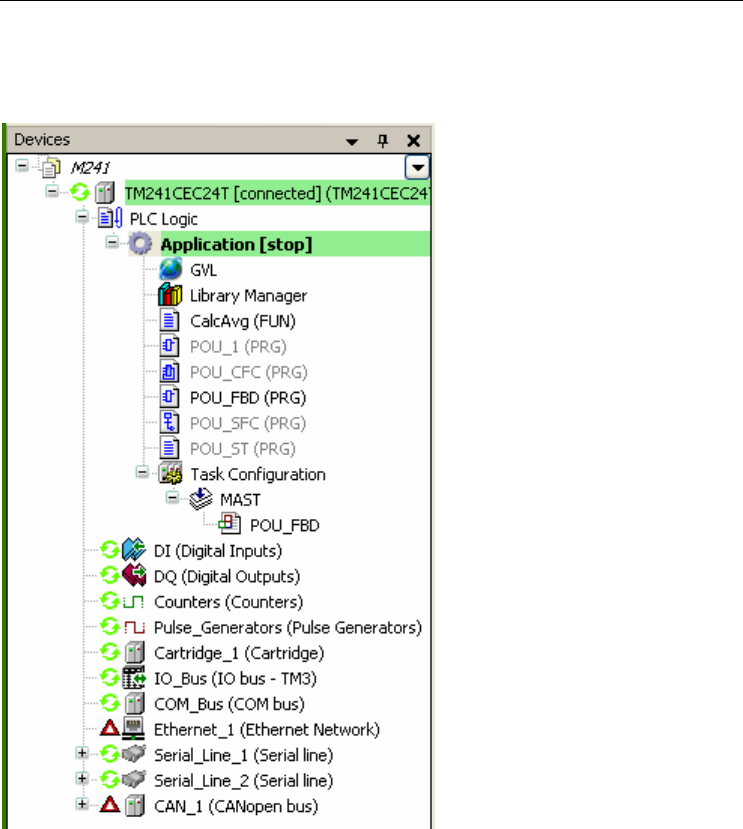Collapse the Application [stop] node
743x829 pixels.
[x=112, y=243]
